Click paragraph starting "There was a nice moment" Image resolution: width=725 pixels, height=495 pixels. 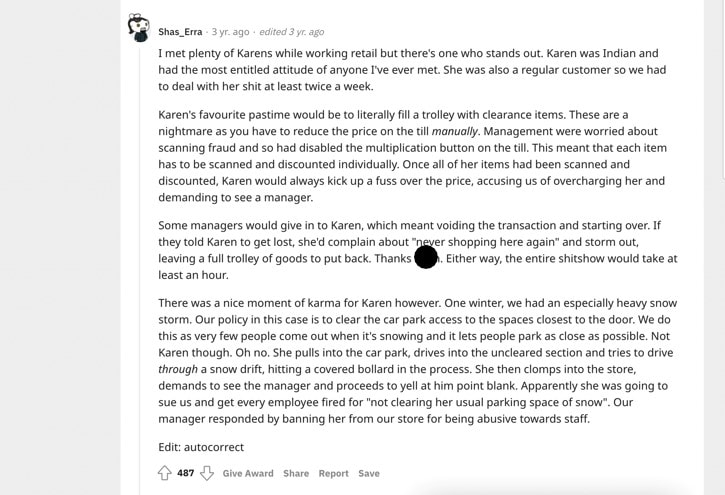(418, 361)
